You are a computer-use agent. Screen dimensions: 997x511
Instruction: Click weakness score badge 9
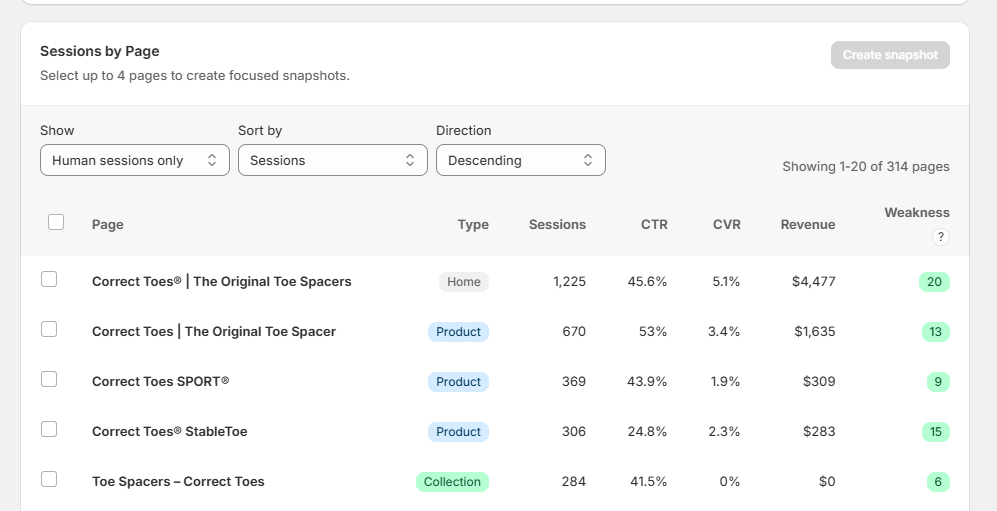[939, 382]
